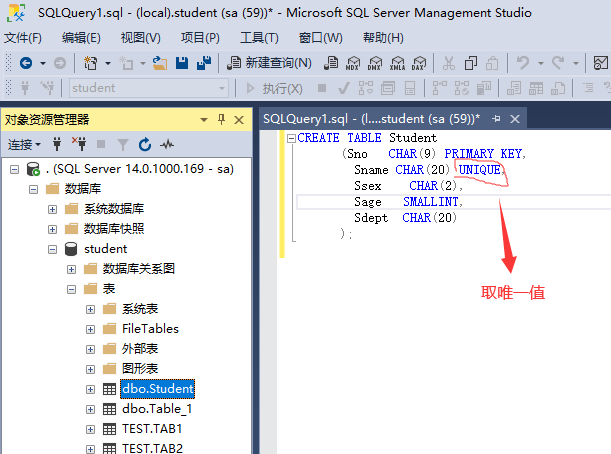Open the Connect dropdown in Object Explorer
This screenshot has width=611, height=454.
tap(24, 145)
